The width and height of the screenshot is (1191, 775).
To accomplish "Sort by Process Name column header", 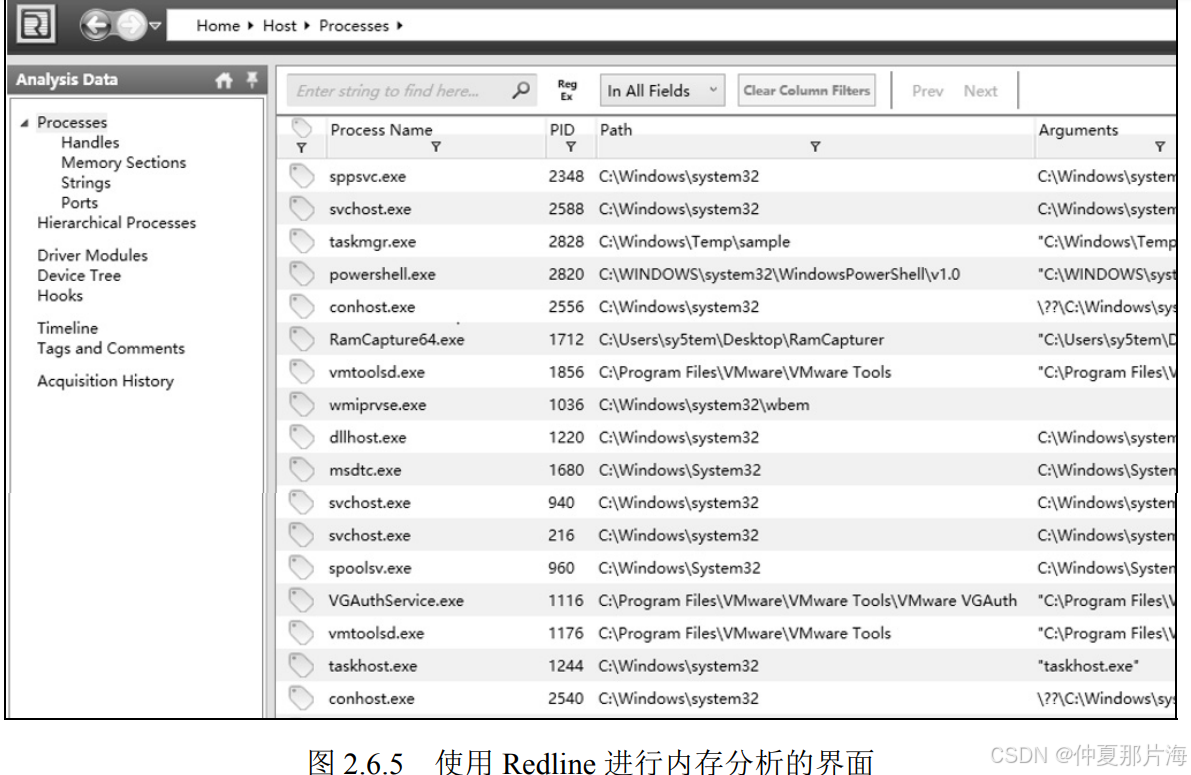I will point(381,130).
